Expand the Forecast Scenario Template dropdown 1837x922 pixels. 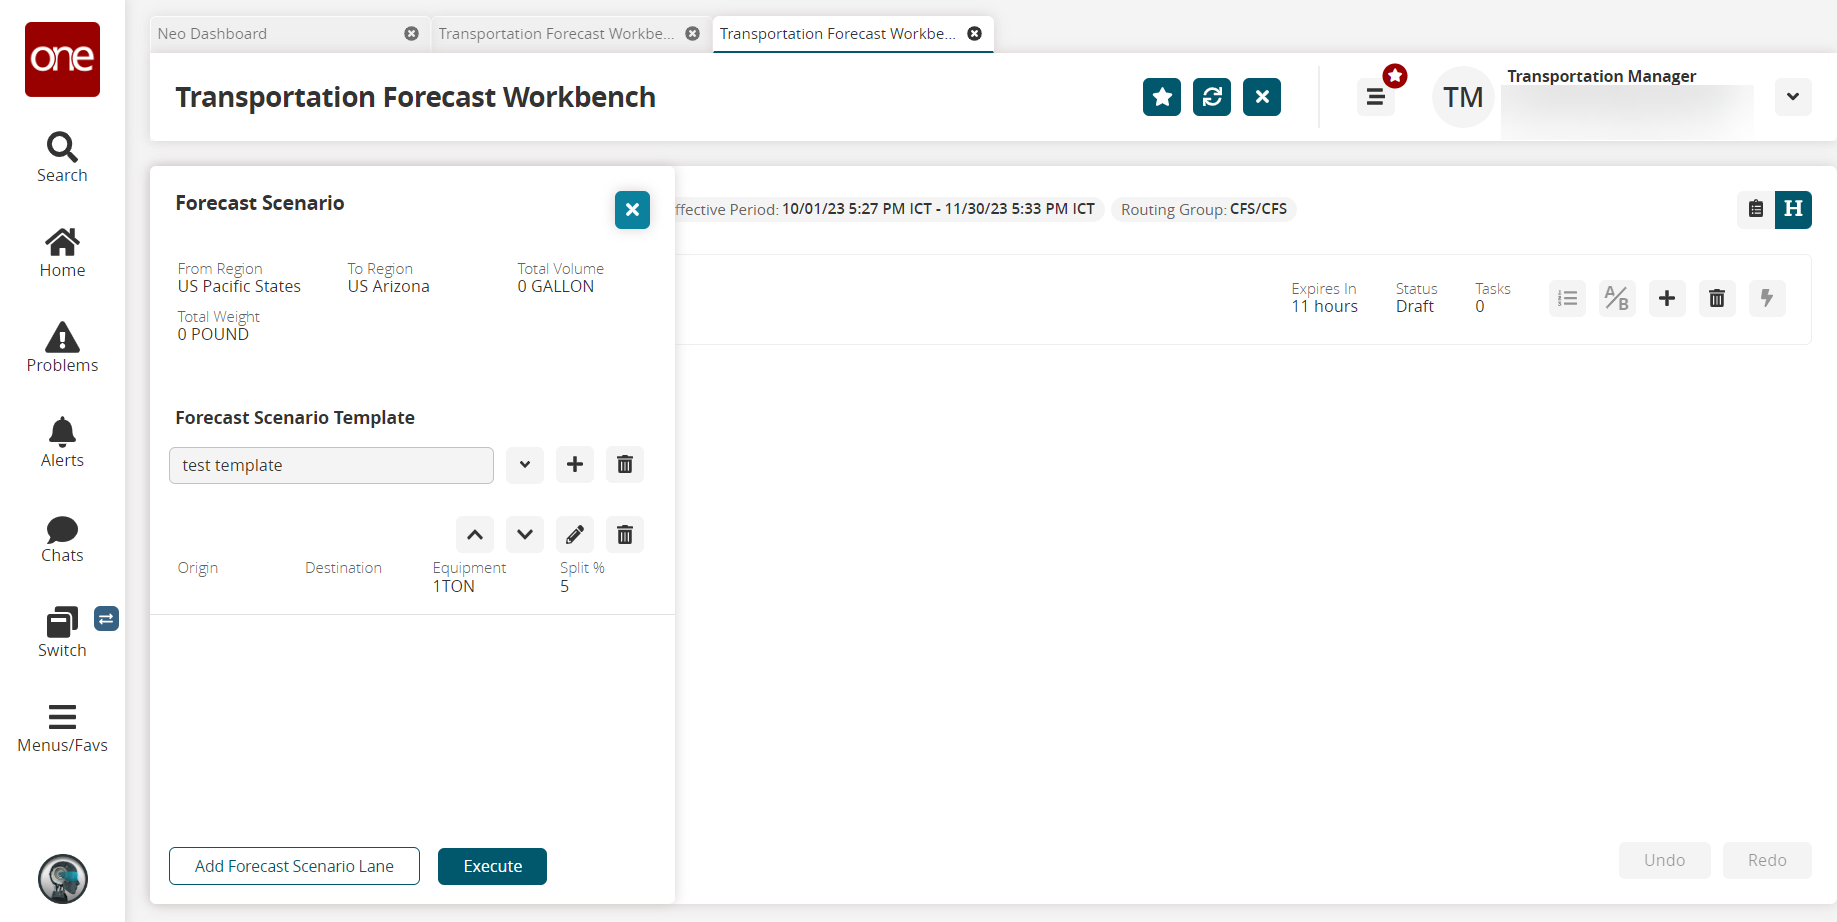coord(525,465)
